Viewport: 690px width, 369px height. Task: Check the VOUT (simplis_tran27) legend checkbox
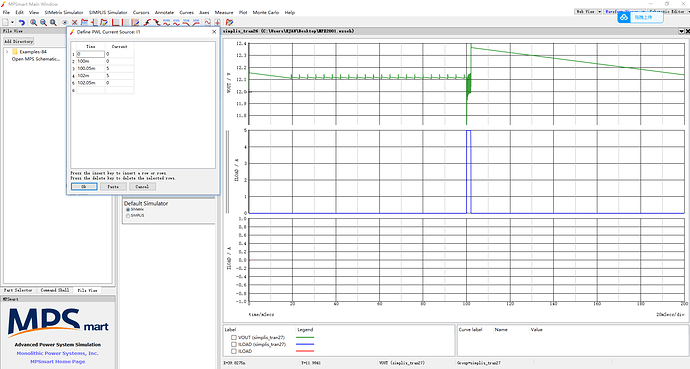point(234,337)
